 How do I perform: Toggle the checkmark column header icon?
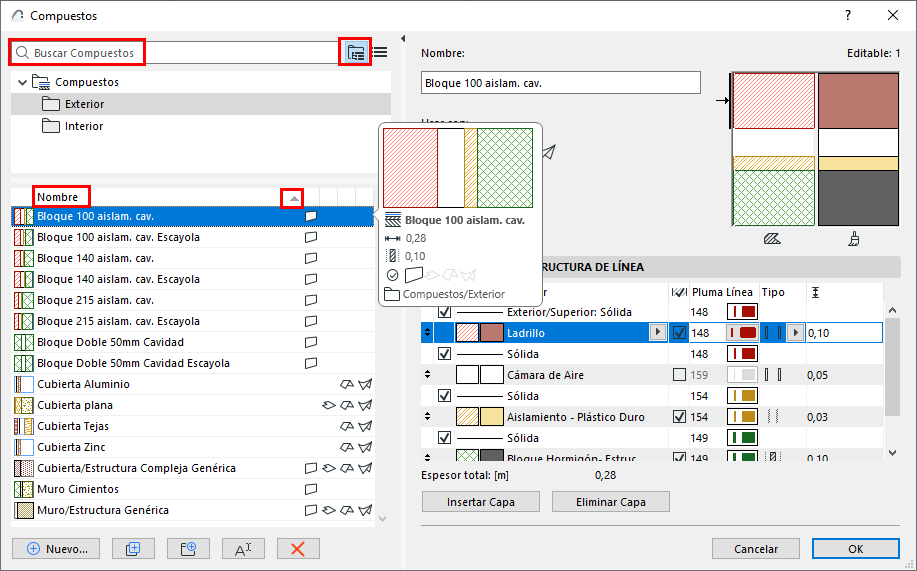pos(679,292)
